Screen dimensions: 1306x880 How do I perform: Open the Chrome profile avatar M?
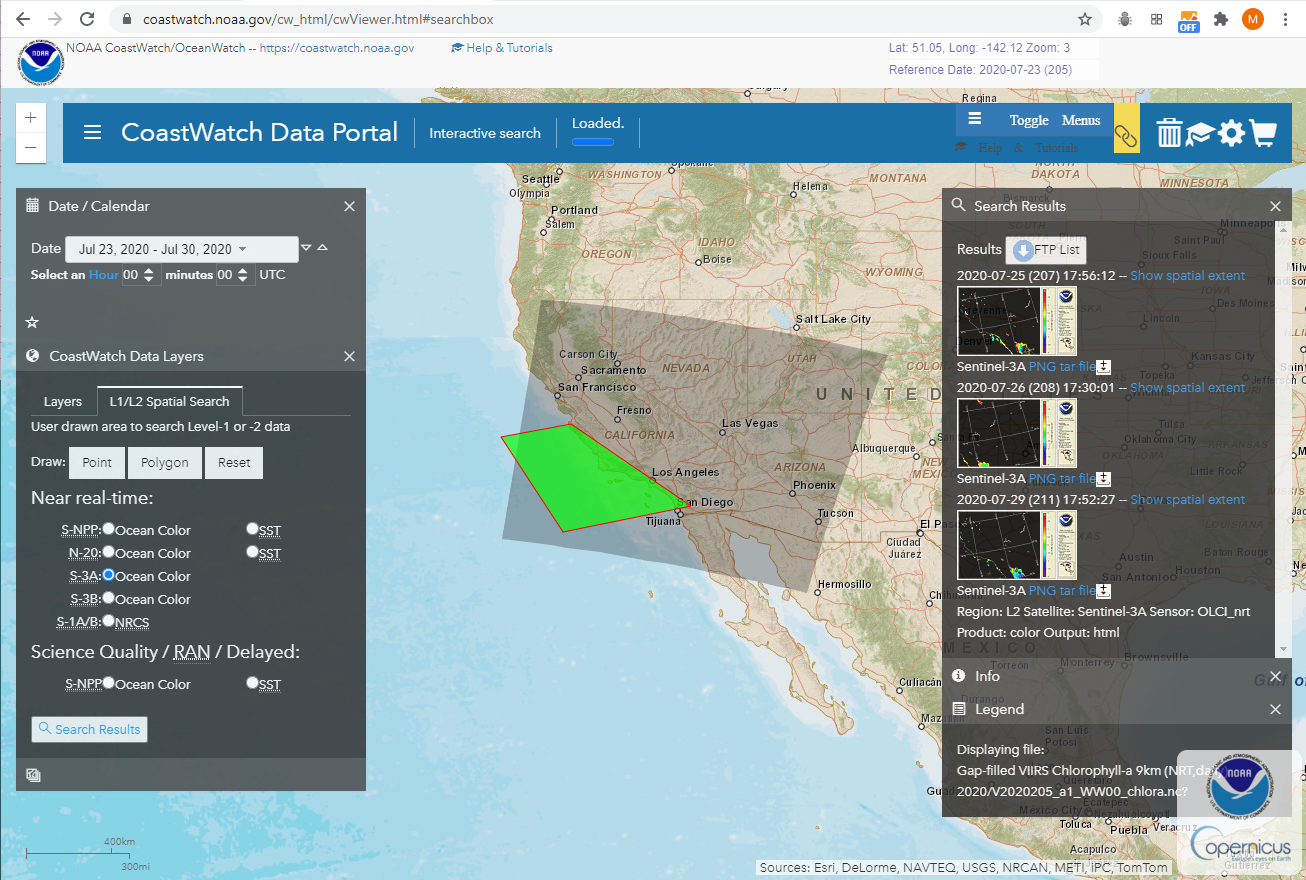coord(1252,19)
